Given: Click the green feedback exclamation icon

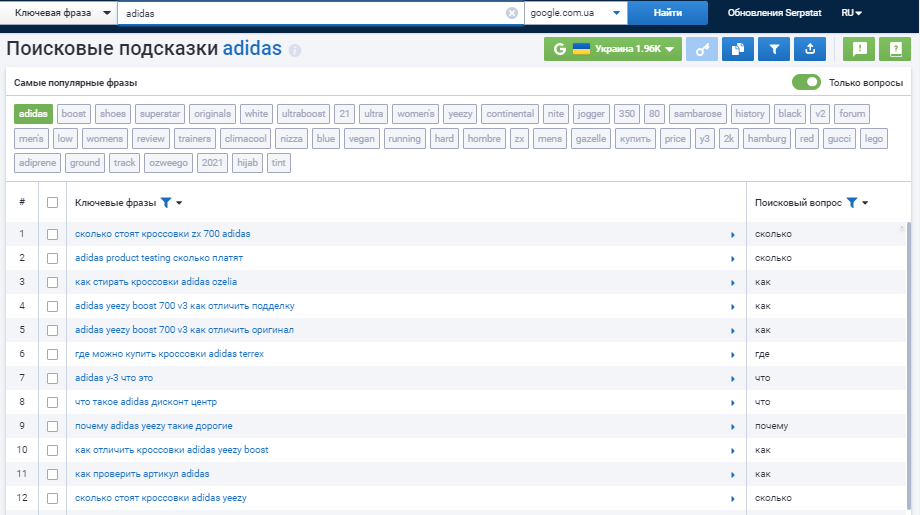Looking at the screenshot, I should (859, 49).
